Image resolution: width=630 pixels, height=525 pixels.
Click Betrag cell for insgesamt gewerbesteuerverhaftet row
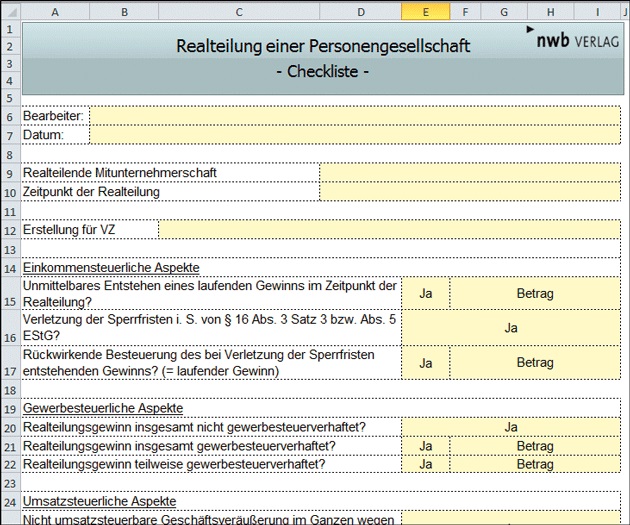pyautogui.click(x=534, y=446)
